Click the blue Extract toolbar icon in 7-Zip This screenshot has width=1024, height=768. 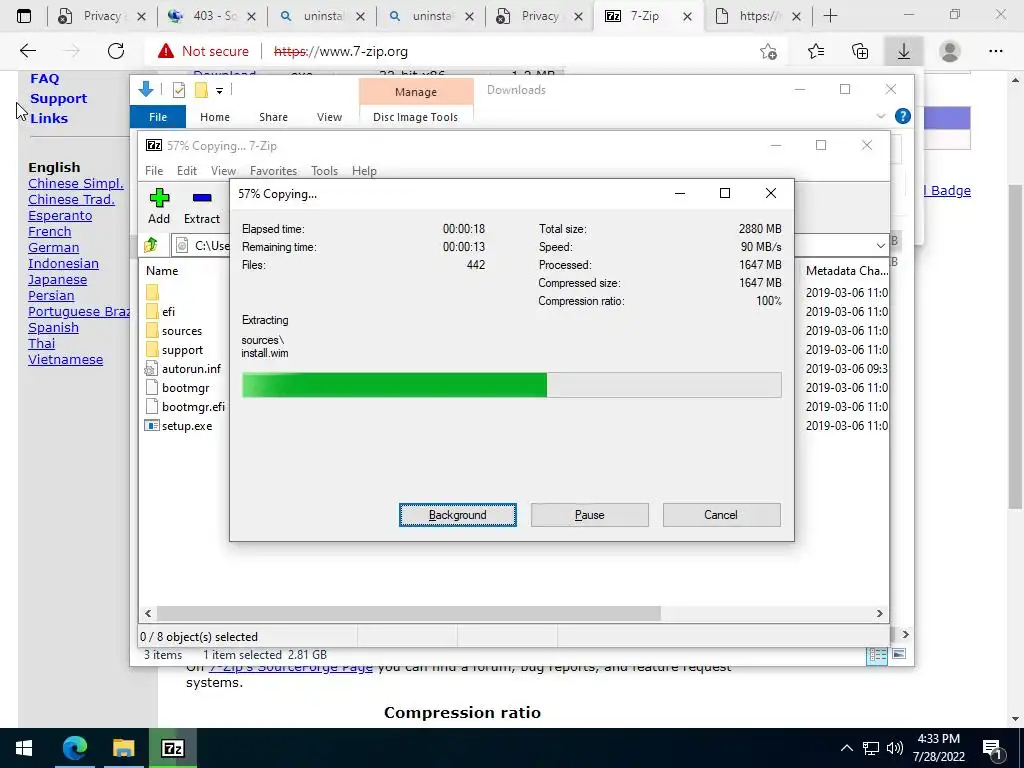click(x=202, y=197)
